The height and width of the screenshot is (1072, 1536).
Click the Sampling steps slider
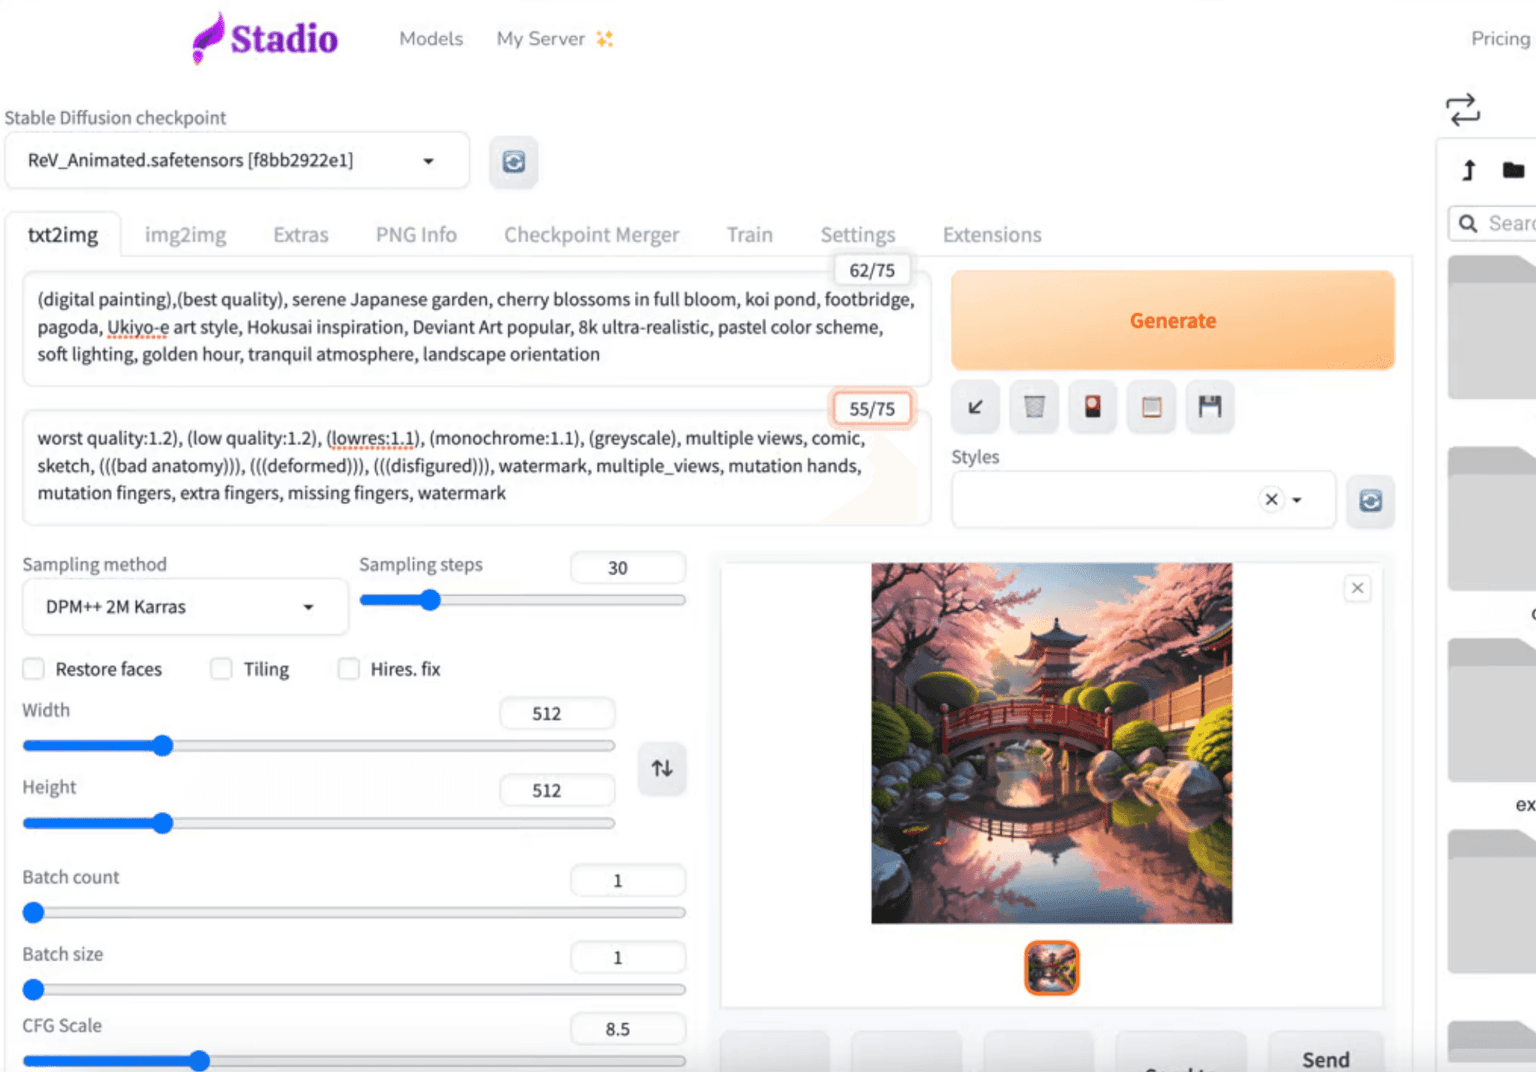click(x=523, y=600)
